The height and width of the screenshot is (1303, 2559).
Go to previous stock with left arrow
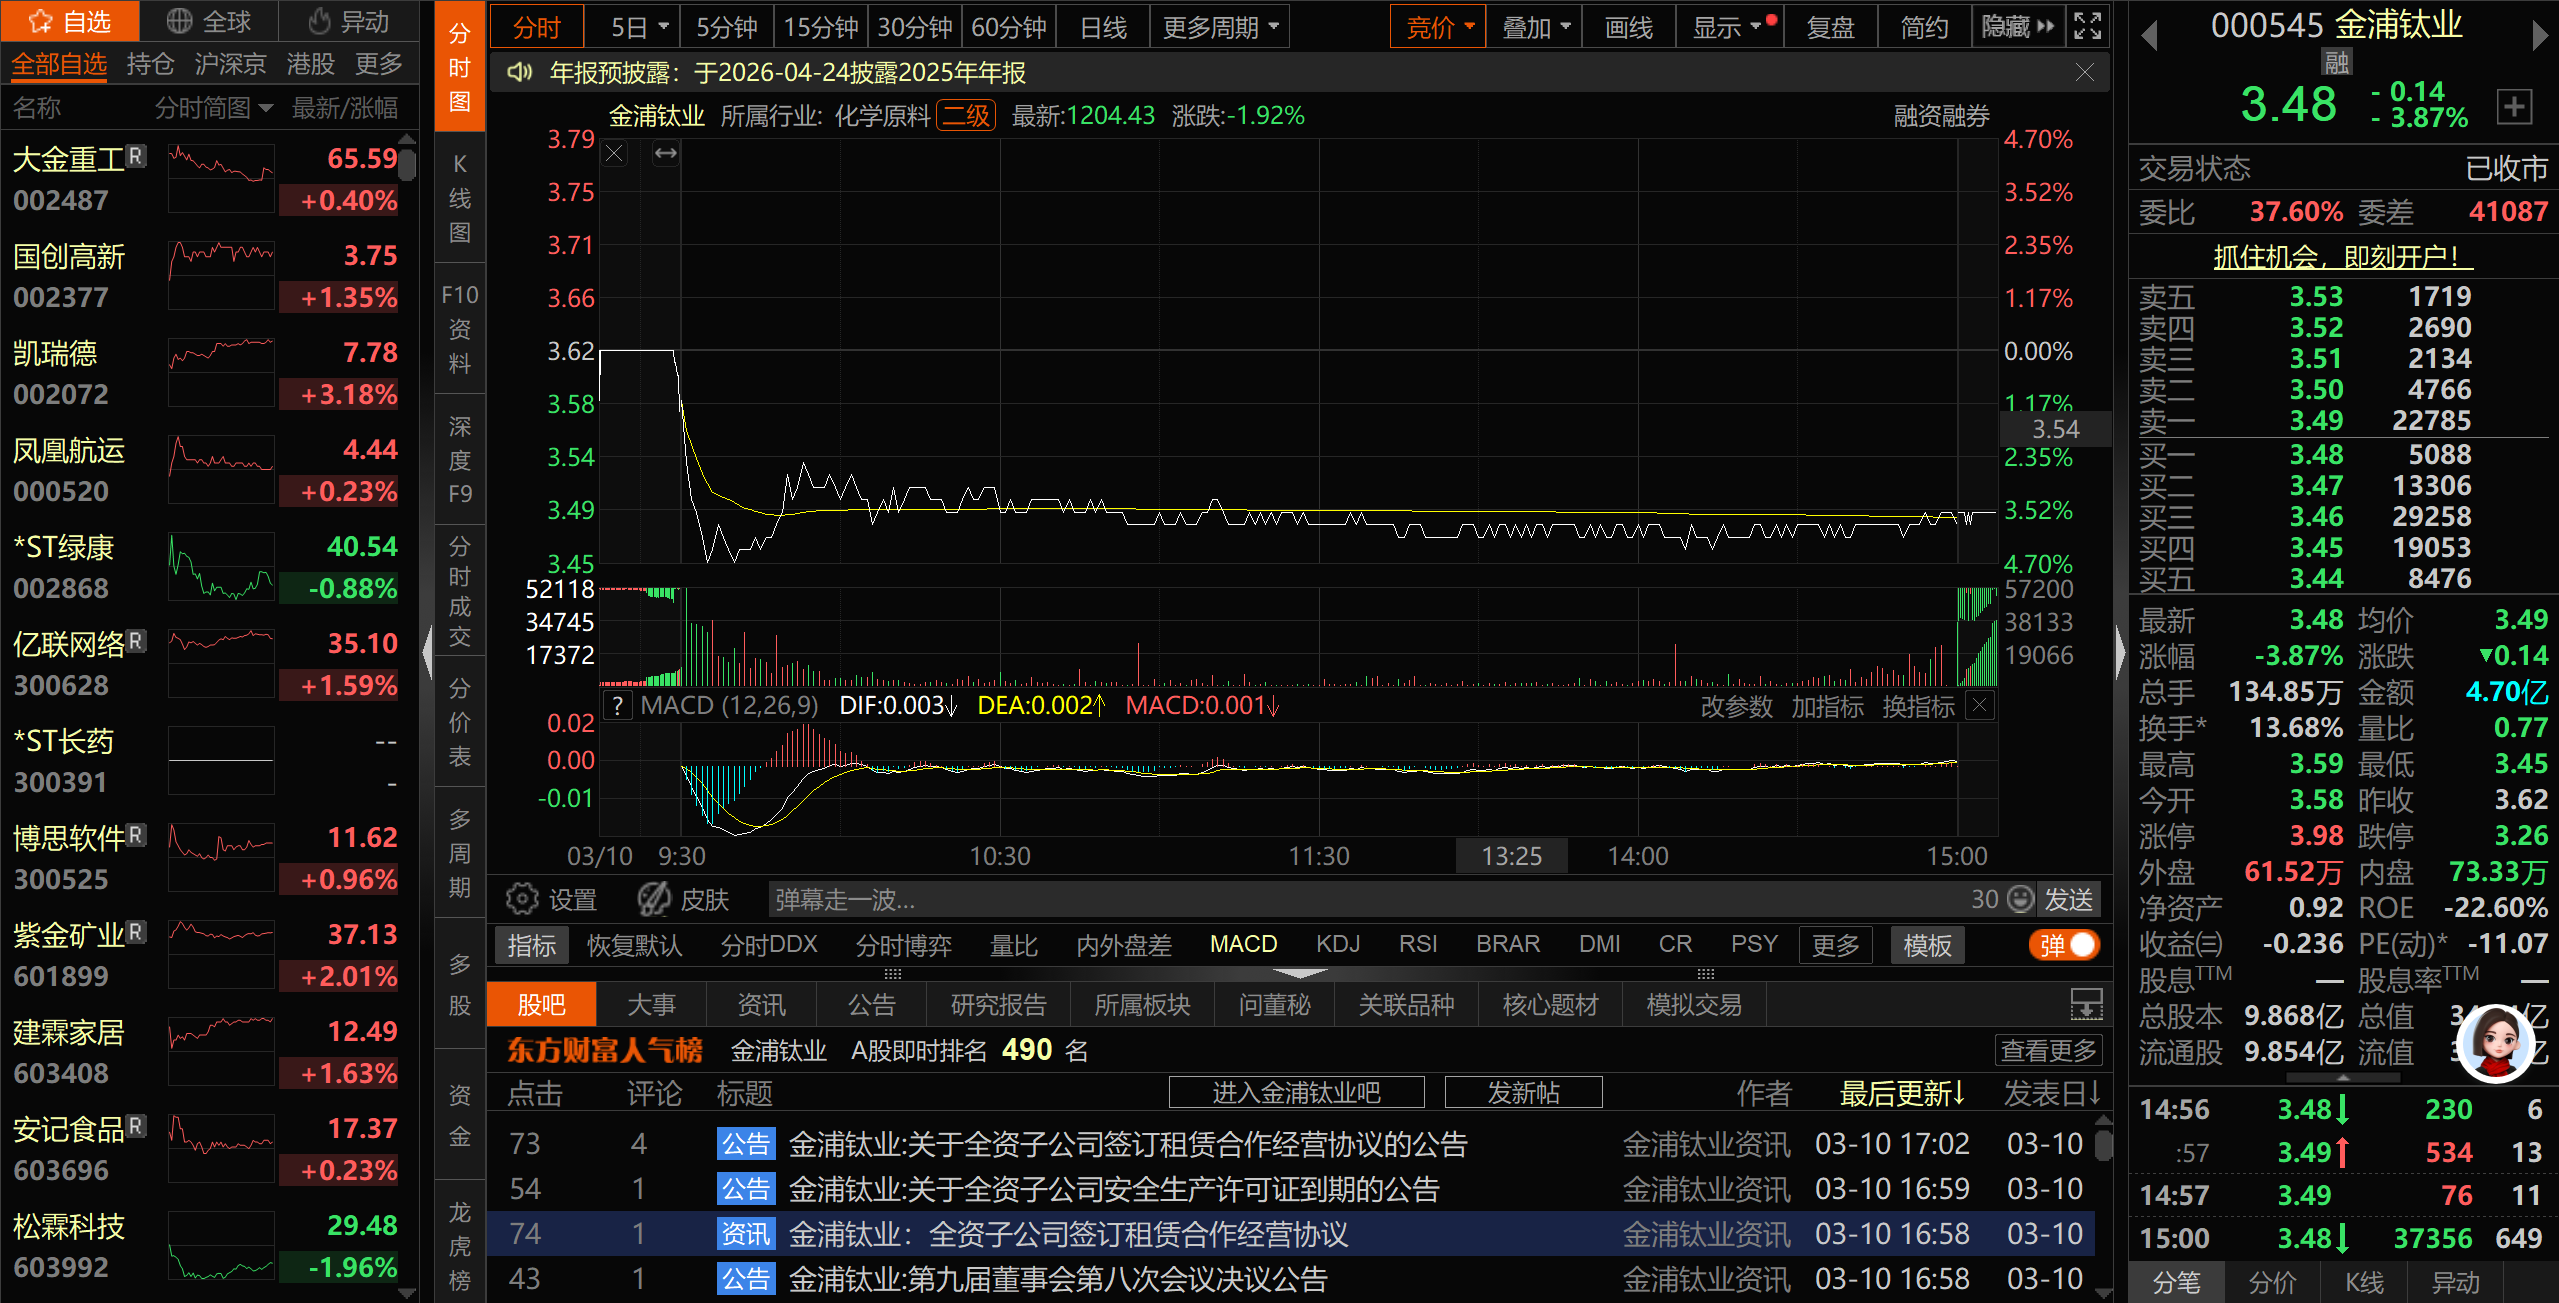(2149, 37)
